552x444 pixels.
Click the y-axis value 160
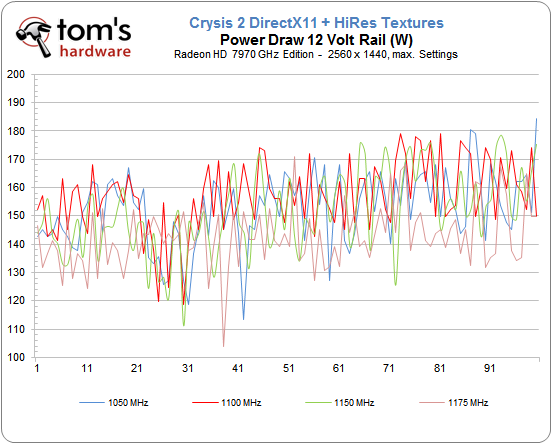pos(16,187)
